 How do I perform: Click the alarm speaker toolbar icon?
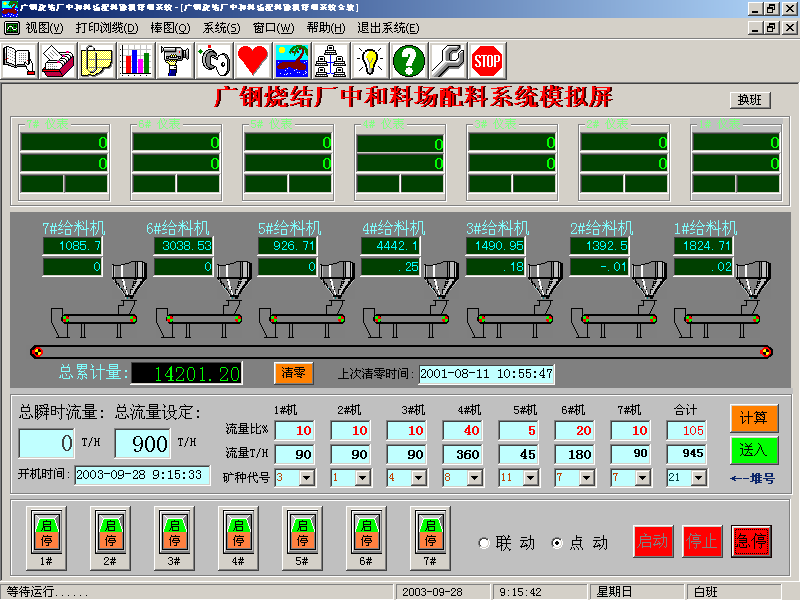[213, 60]
